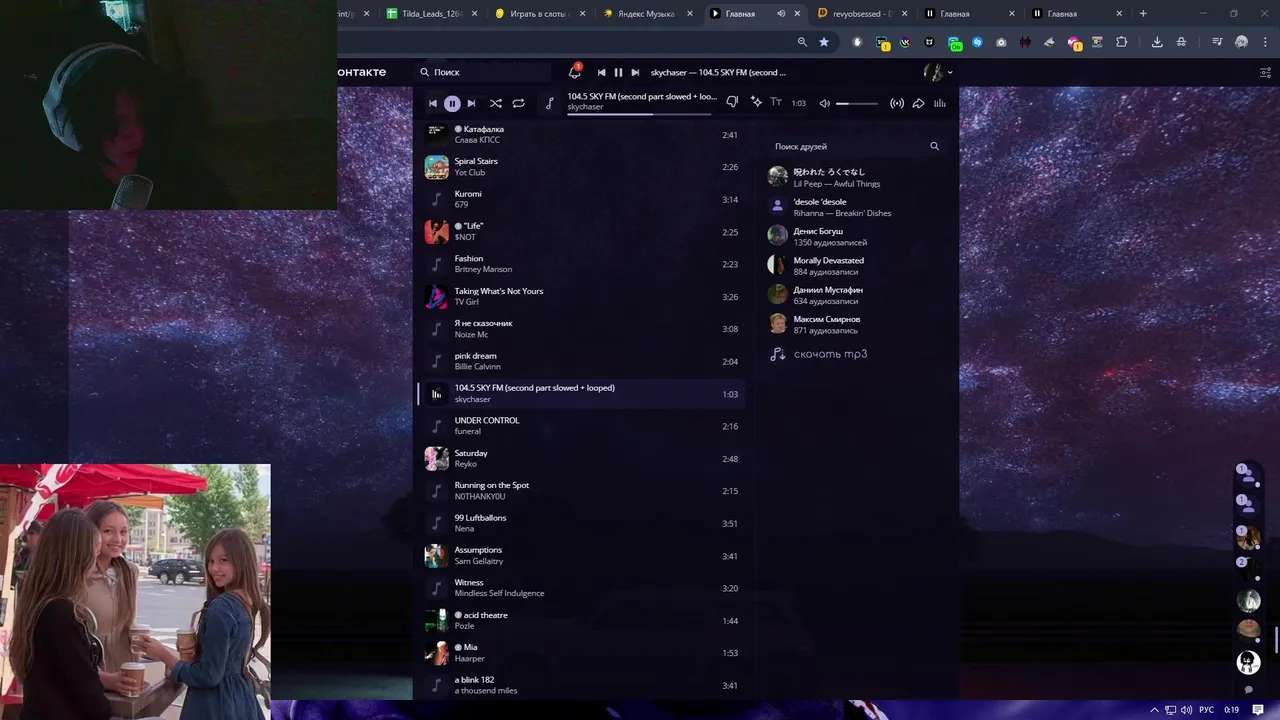Viewport: 1280px width, 720px height.
Task: Click the 'Assumptions' Sam Gellaitry cover thumbnail
Action: pyautogui.click(x=436, y=555)
